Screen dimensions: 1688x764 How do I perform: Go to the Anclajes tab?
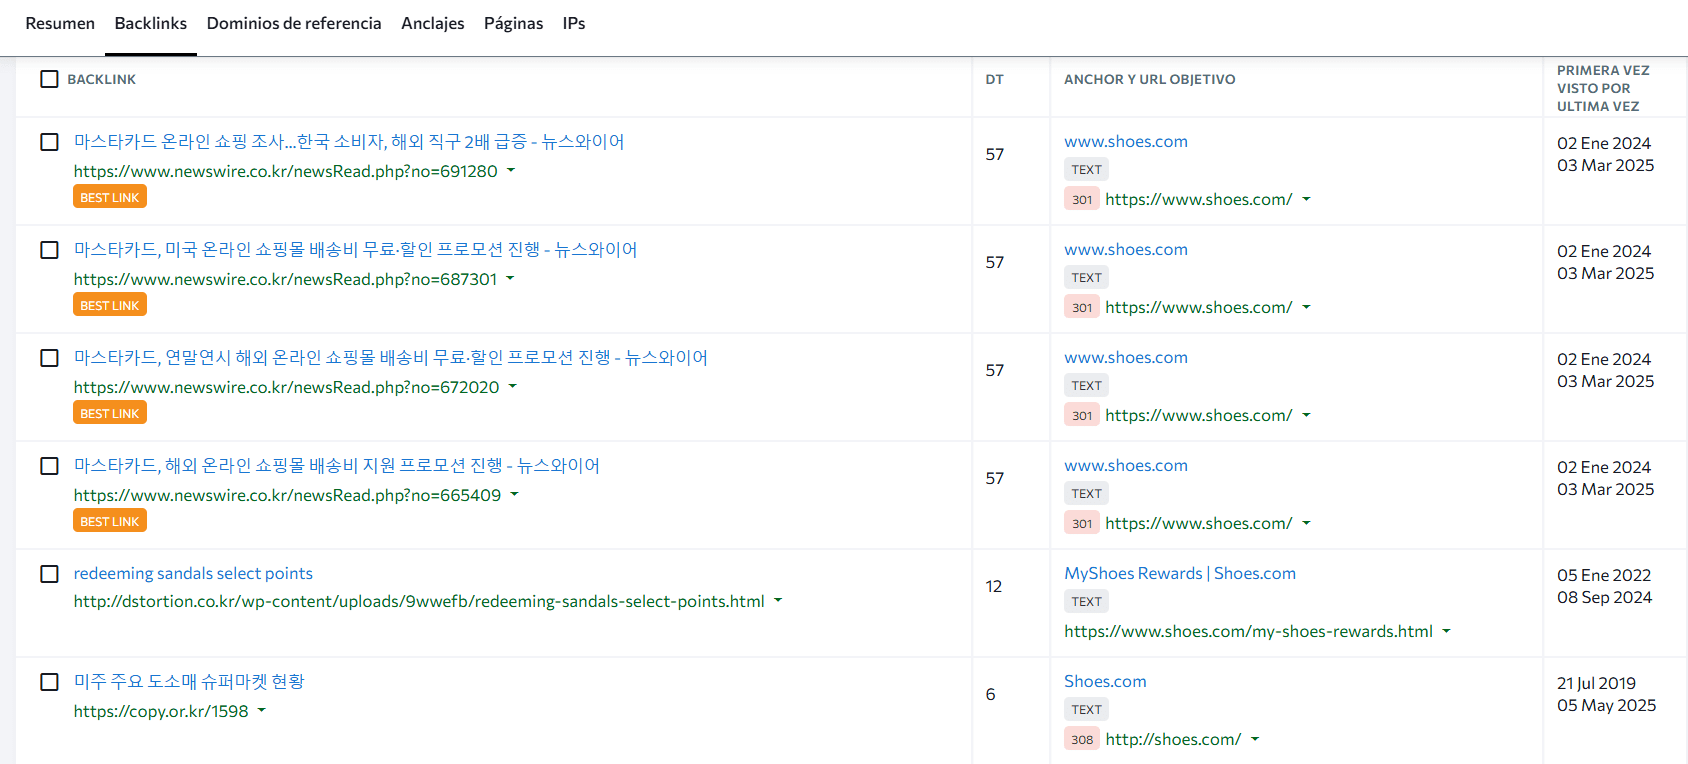pos(433,23)
